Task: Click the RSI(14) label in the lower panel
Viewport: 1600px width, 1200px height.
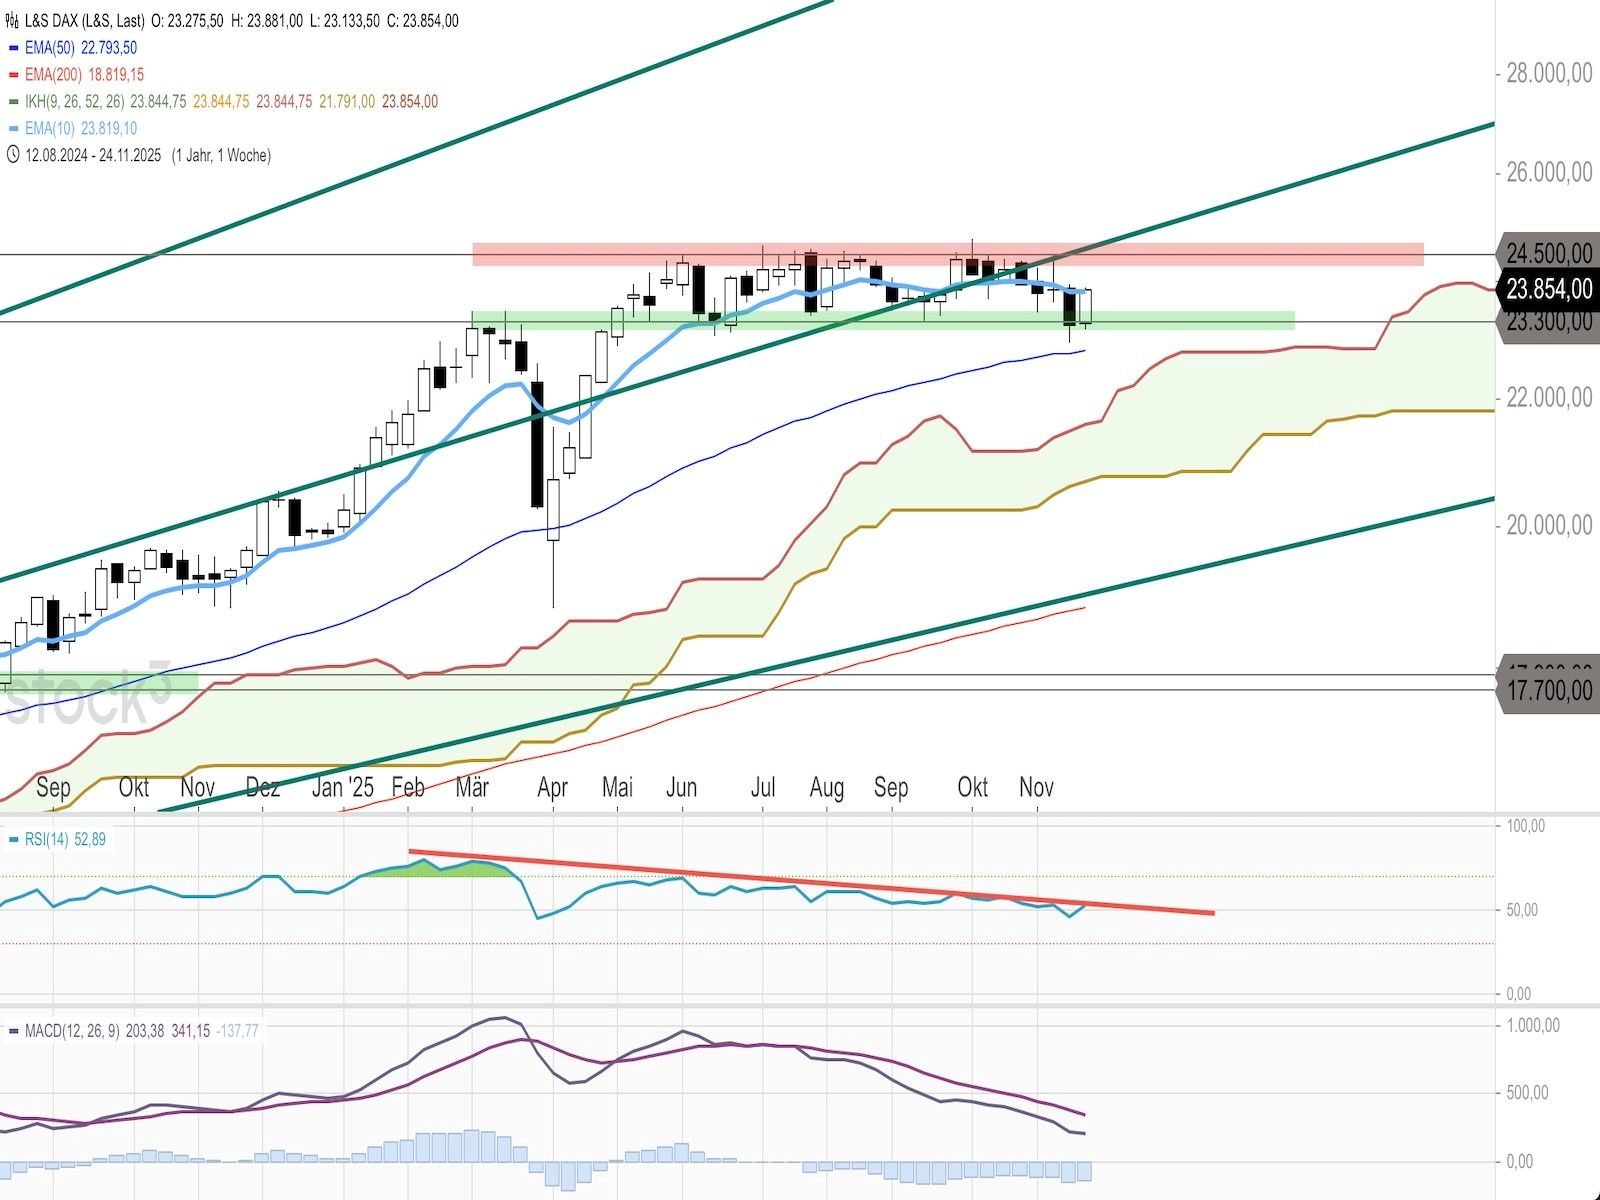Action: [x=46, y=840]
